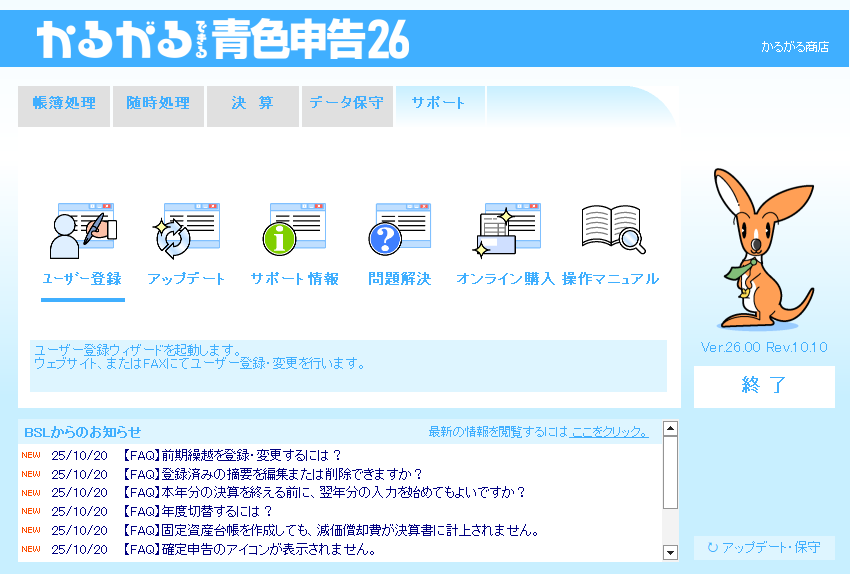Open the データ保守 tab
This screenshot has height=574, width=850.
[346, 104]
